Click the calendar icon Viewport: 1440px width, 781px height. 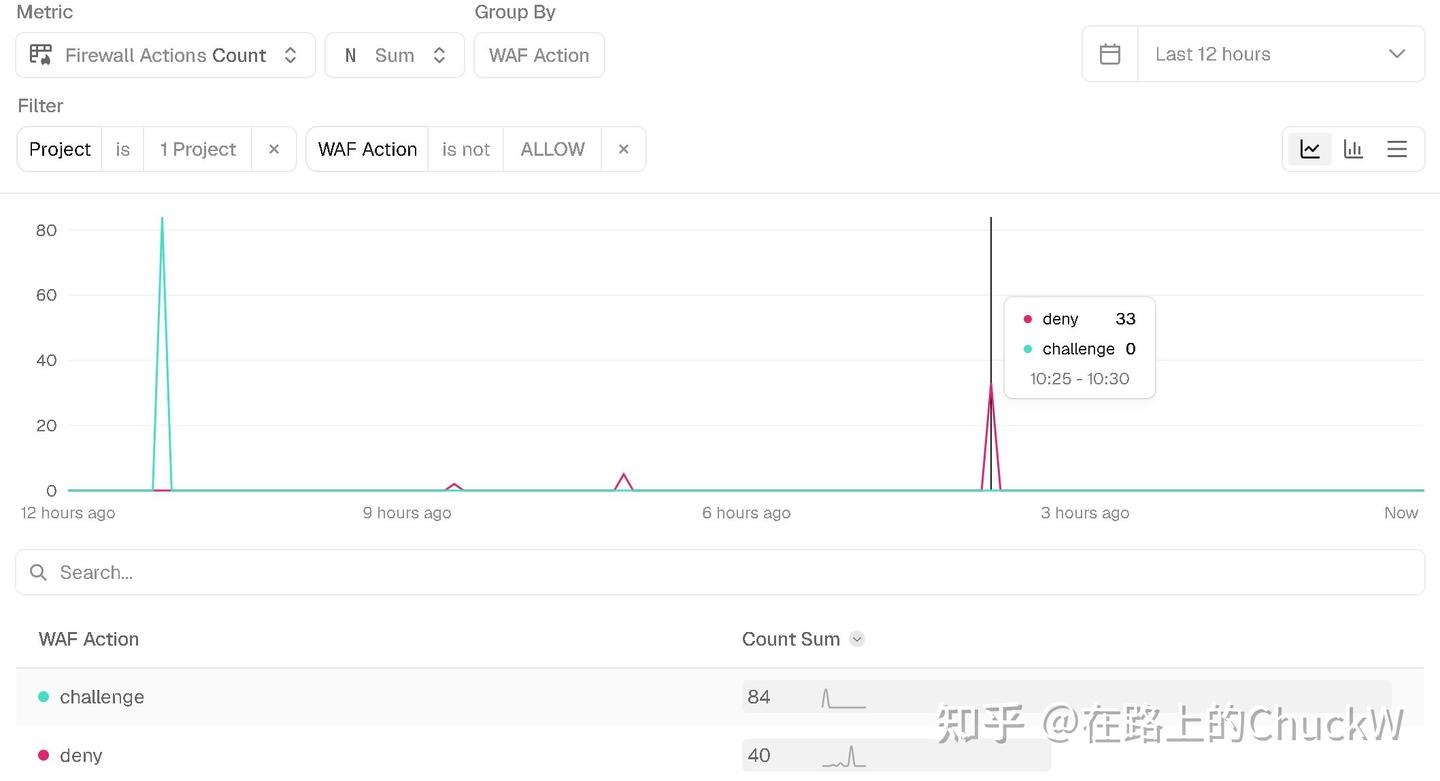tap(1110, 54)
